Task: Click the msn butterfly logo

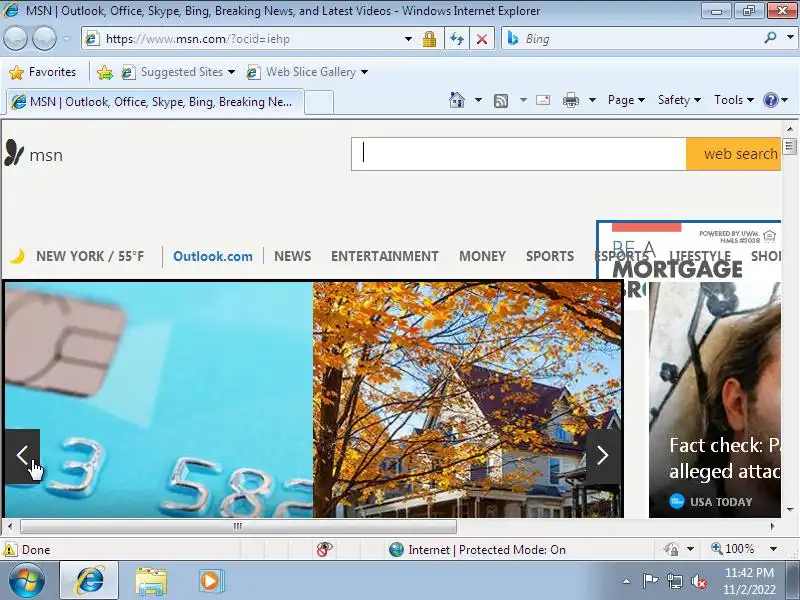Action: tap(14, 153)
